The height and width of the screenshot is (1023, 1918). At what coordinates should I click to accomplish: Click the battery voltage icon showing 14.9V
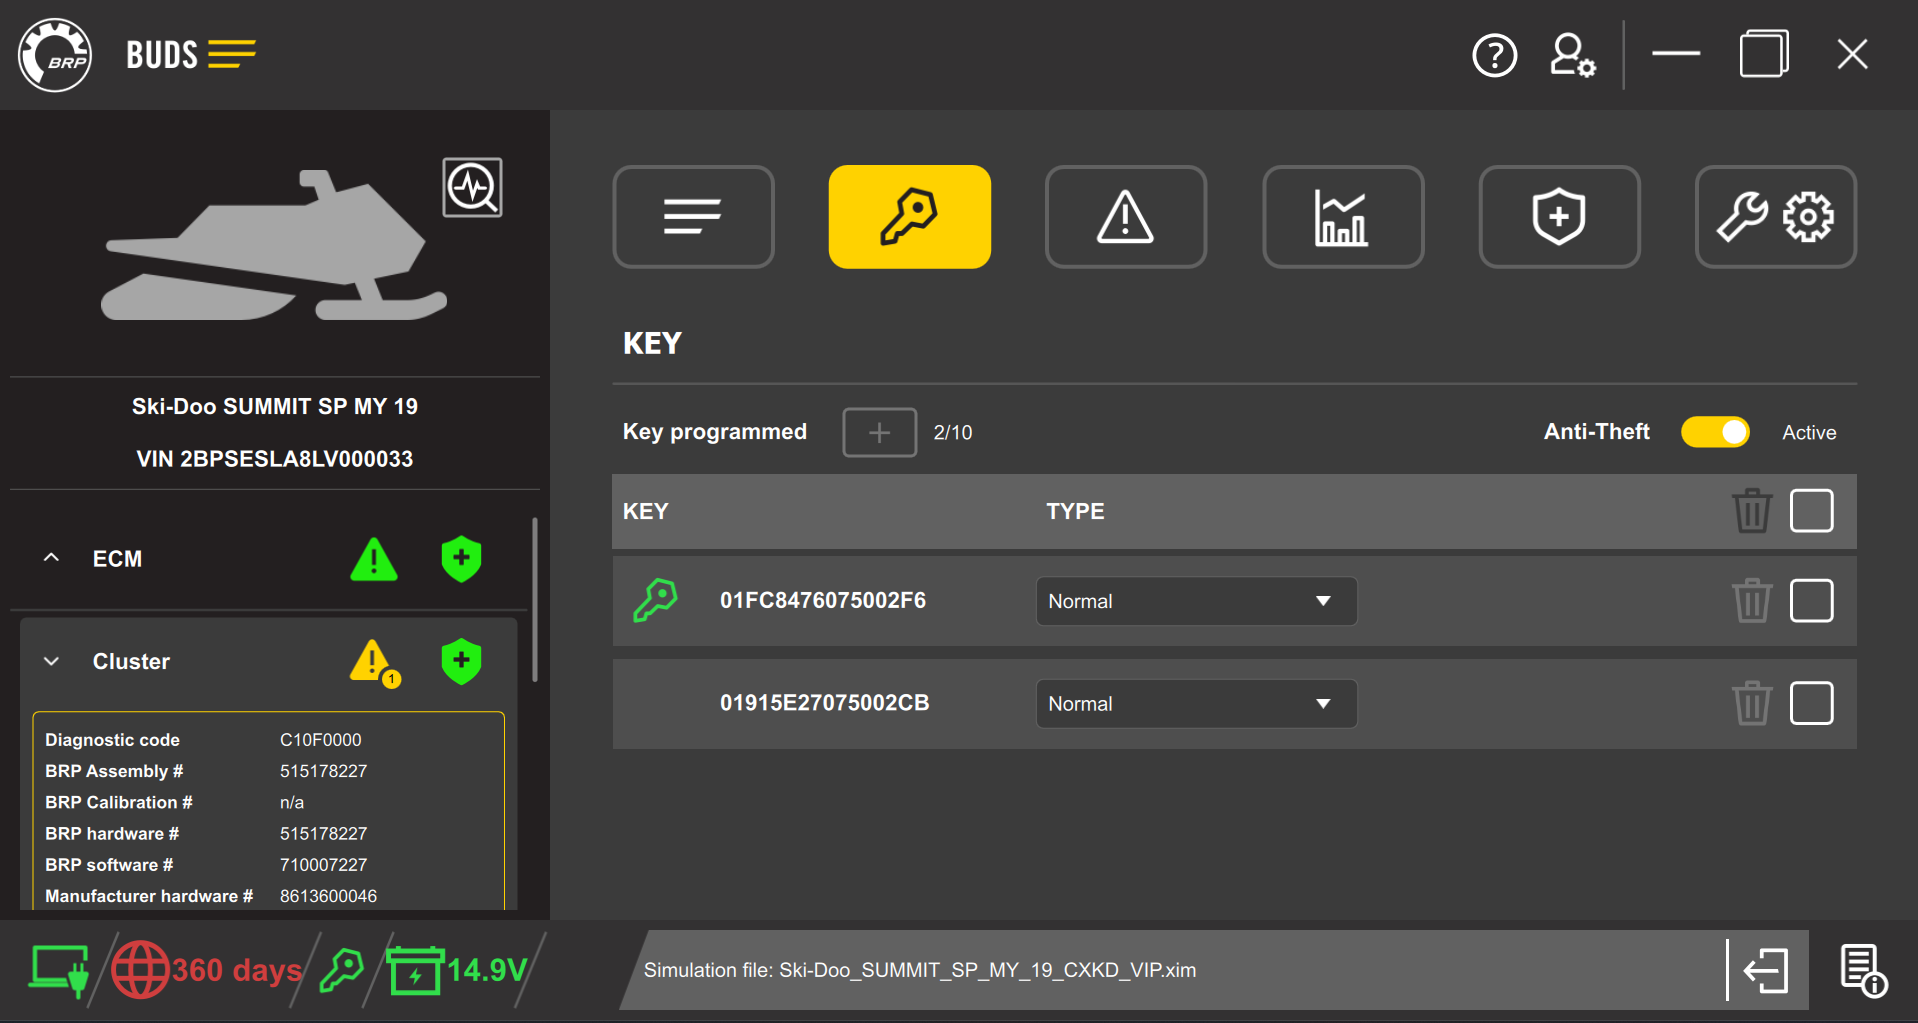(417, 968)
